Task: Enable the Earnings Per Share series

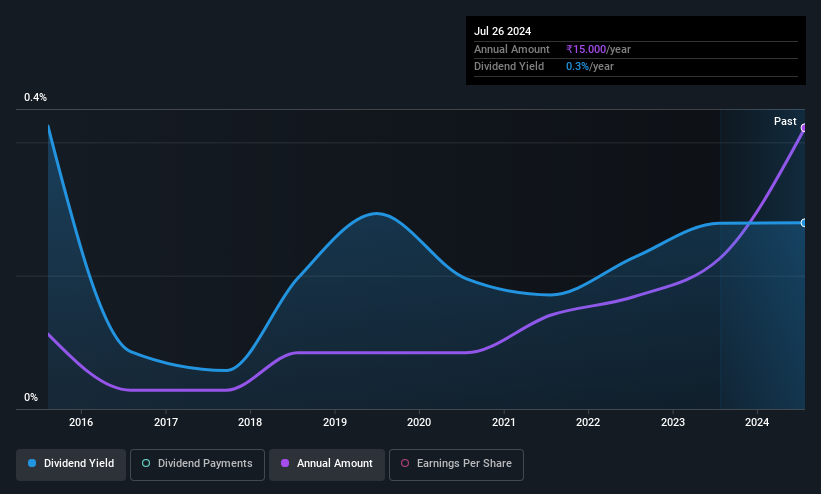Action: 456,464
